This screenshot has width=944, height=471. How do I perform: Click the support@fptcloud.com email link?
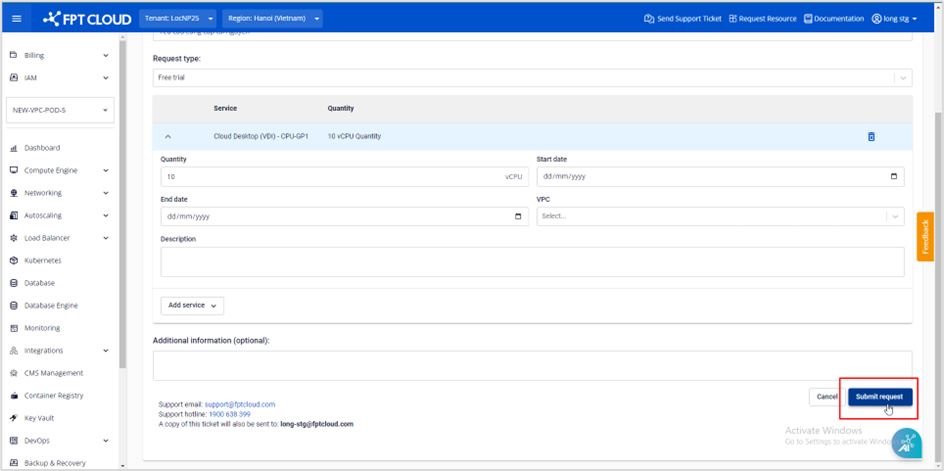tap(239, 404)
